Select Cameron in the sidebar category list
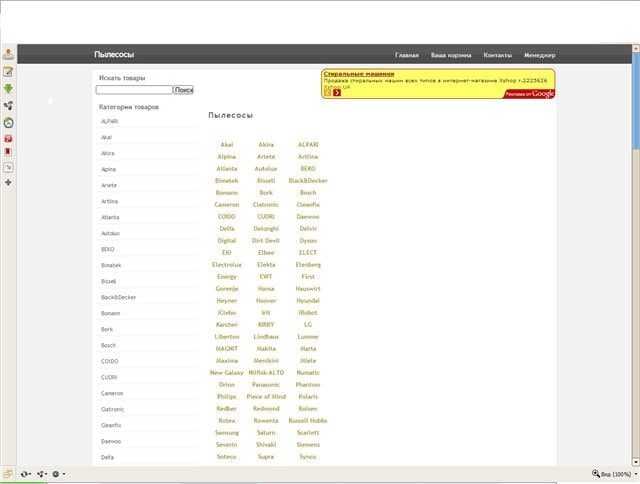640x484 pixels. pyautogui.click(x=112, y=393)
